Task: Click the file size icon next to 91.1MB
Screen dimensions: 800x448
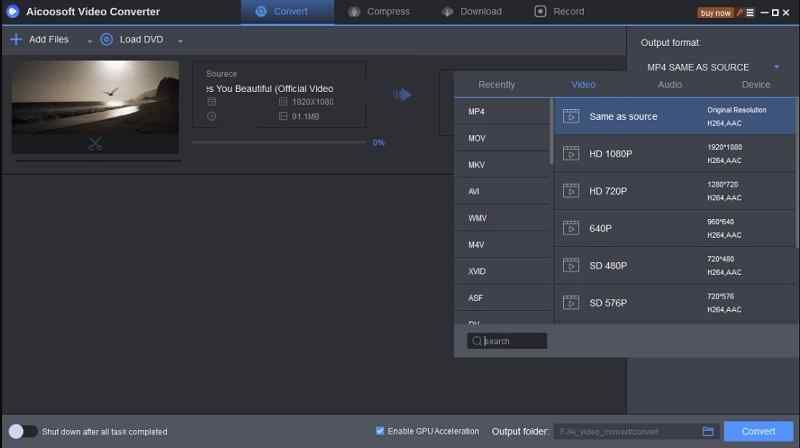Action: click(x=283, y=116)
